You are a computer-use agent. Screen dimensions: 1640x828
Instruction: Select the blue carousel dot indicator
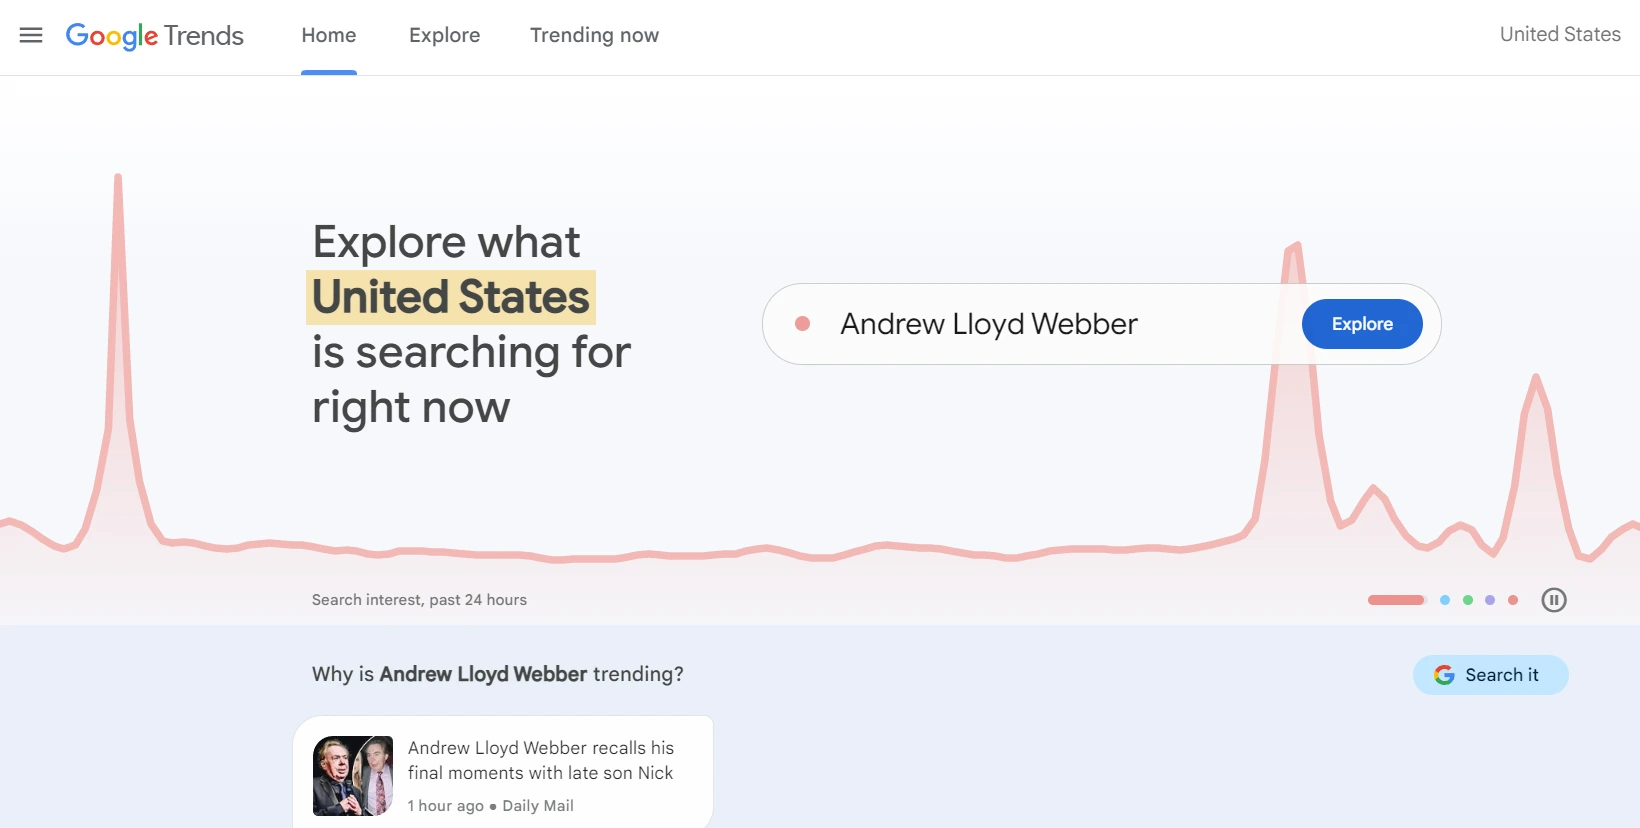1445,600
